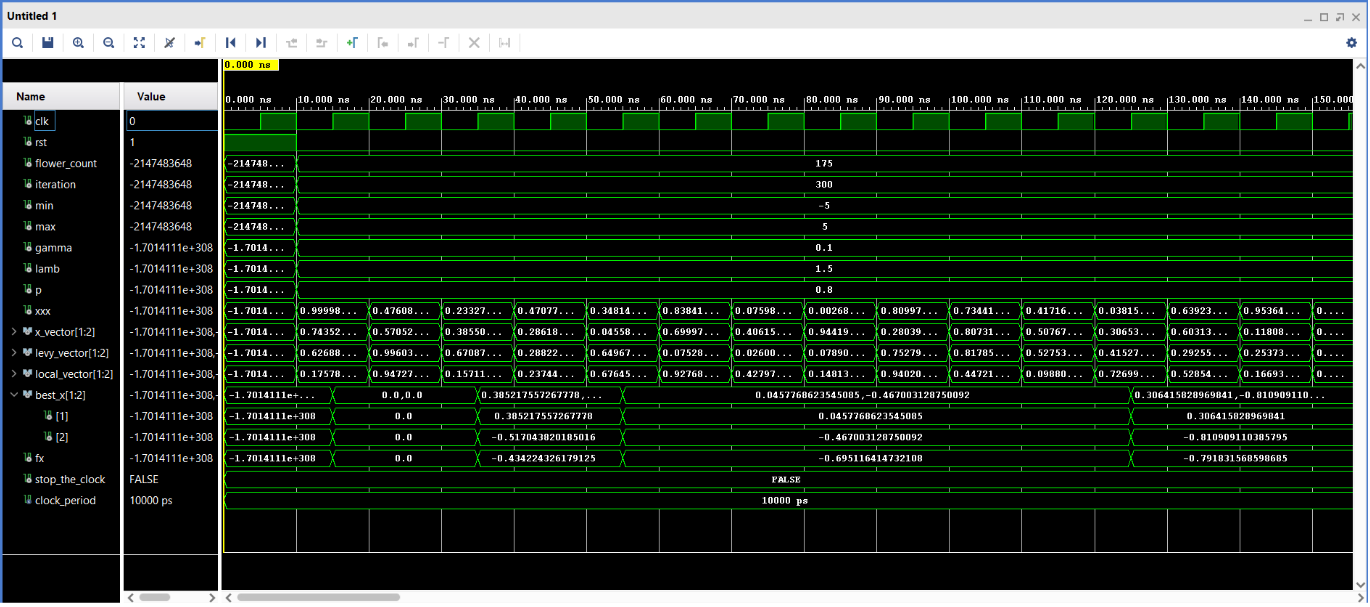Expand the x_vector[1:2] signal
The image size is (1370, 607).
click(x=14, y=331)
